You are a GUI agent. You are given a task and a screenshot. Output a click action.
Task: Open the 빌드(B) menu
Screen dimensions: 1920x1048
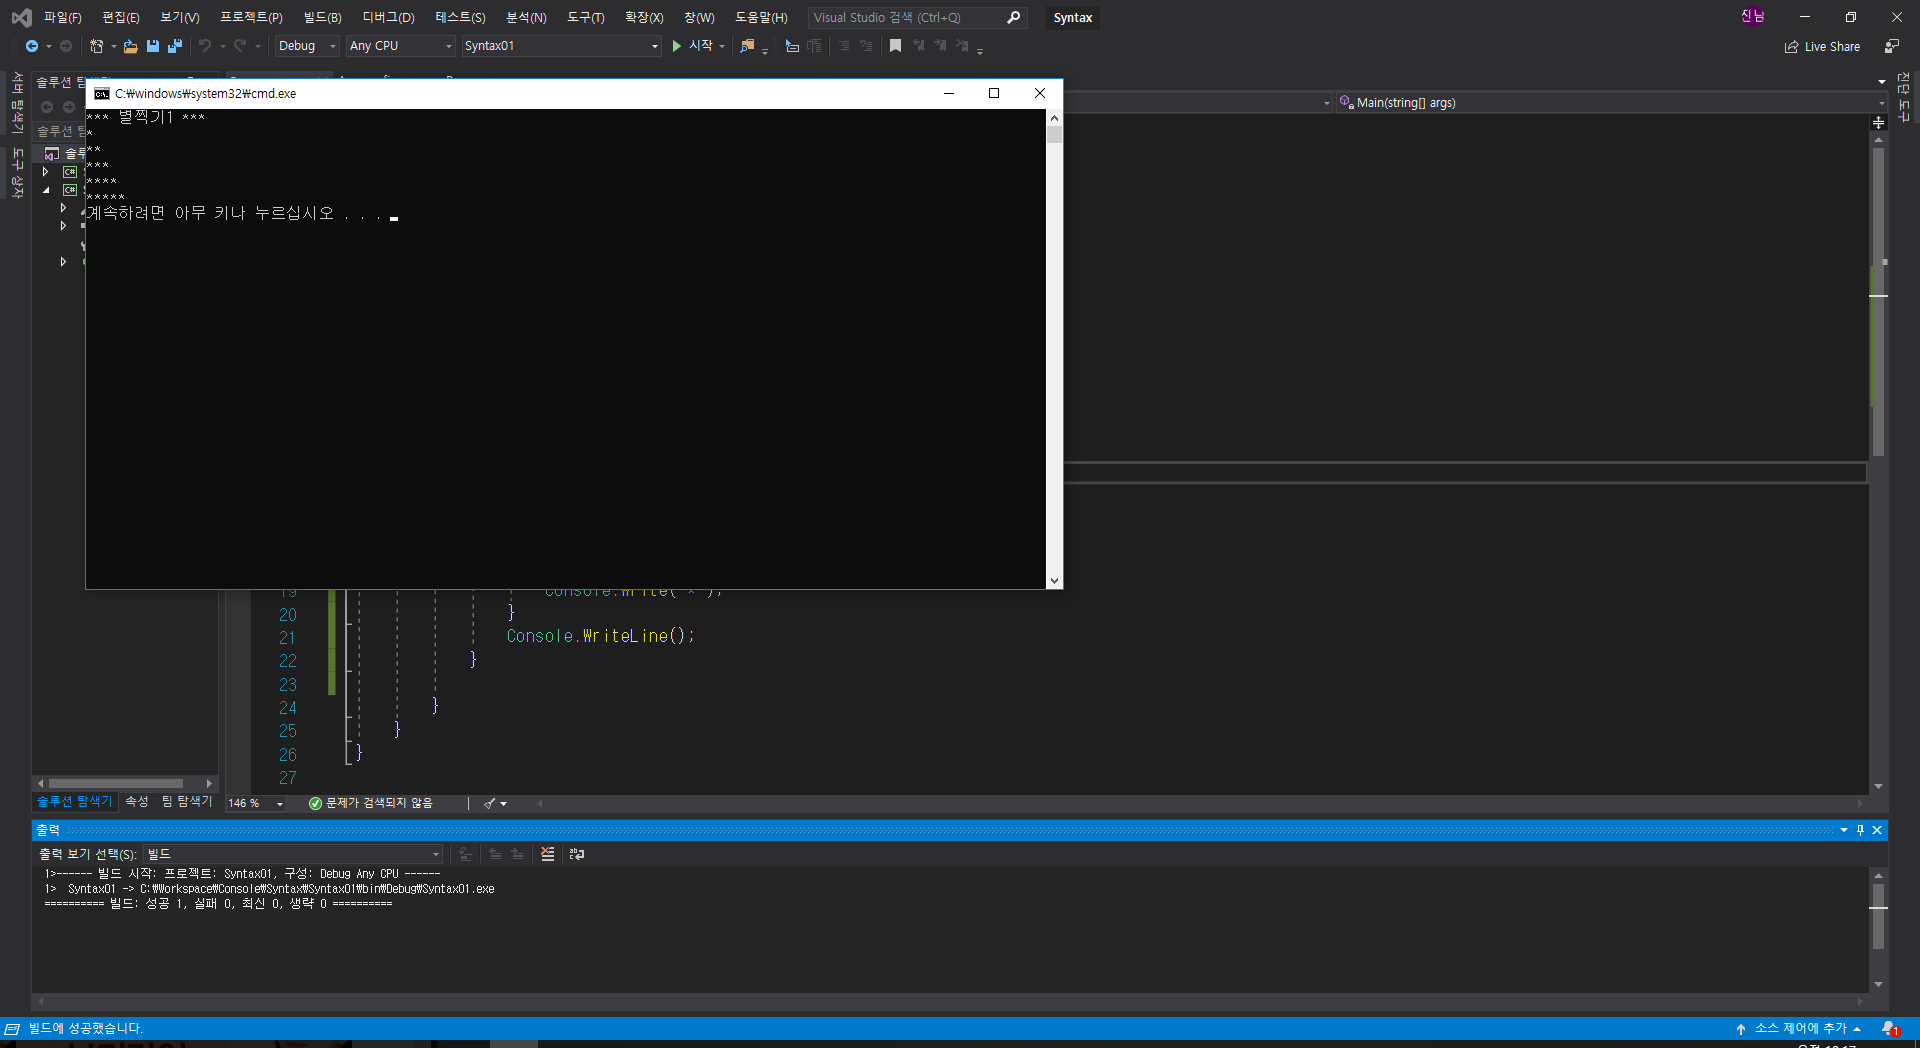[x=322, y=17]
